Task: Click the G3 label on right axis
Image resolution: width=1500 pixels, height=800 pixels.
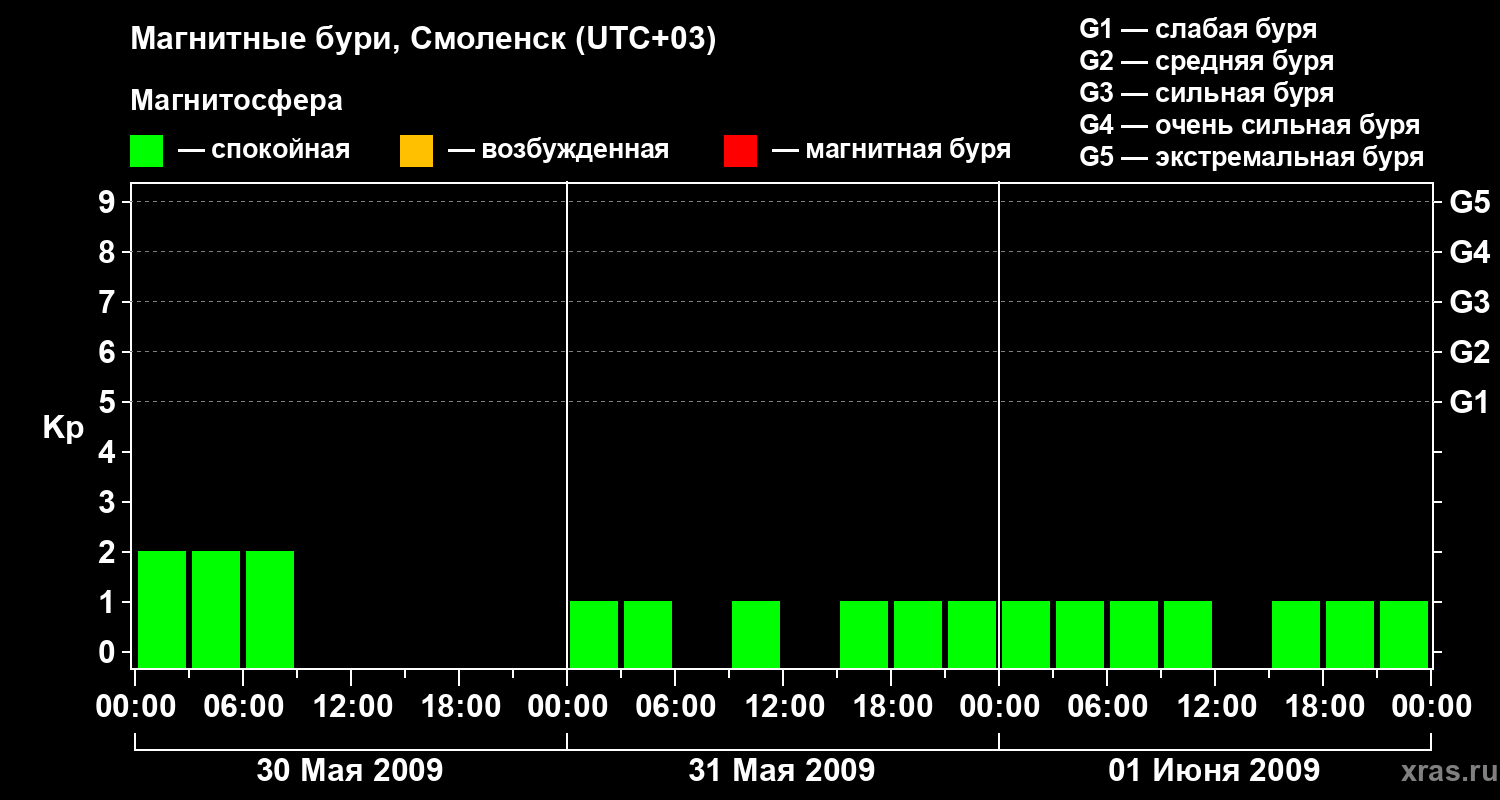Action: [1470, 302]
